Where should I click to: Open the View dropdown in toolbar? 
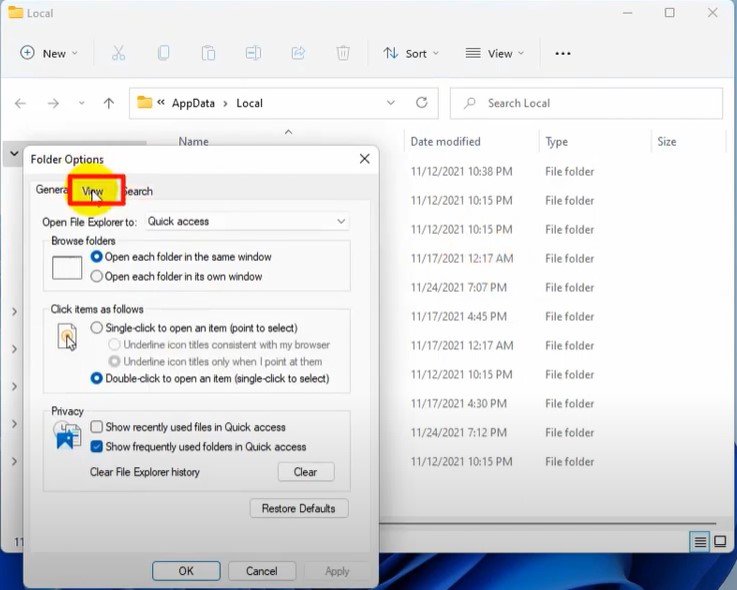[494, 53]
